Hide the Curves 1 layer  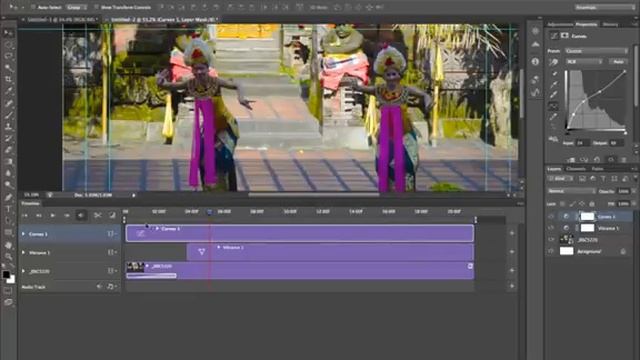(x=551, y=216)
